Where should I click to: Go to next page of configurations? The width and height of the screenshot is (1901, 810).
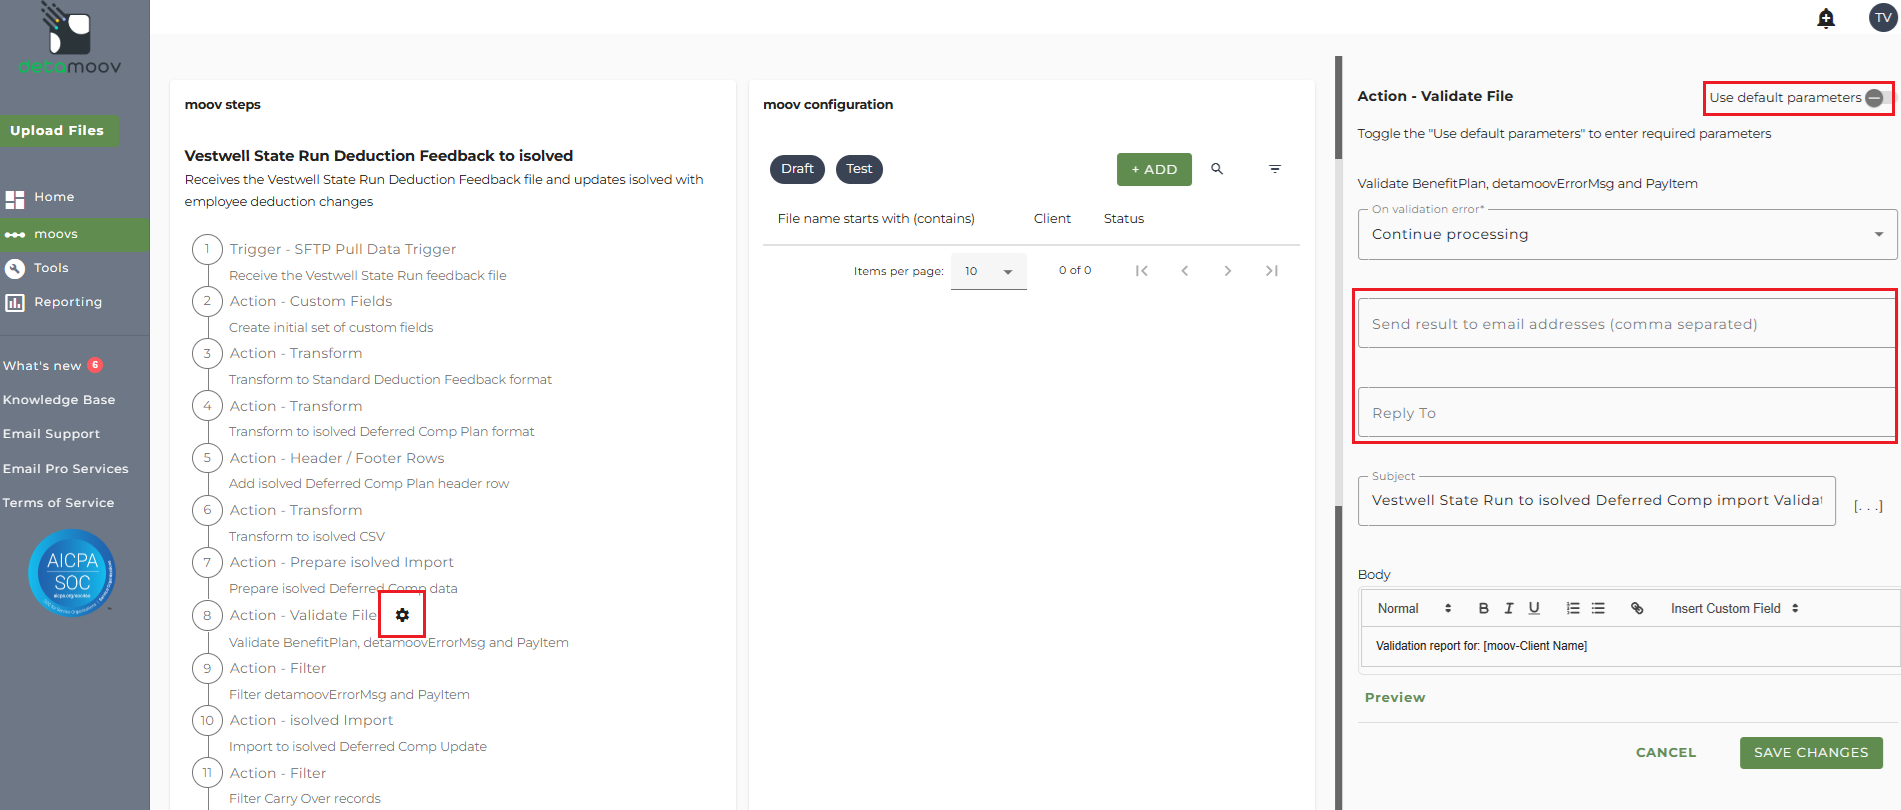[1228, 271]
